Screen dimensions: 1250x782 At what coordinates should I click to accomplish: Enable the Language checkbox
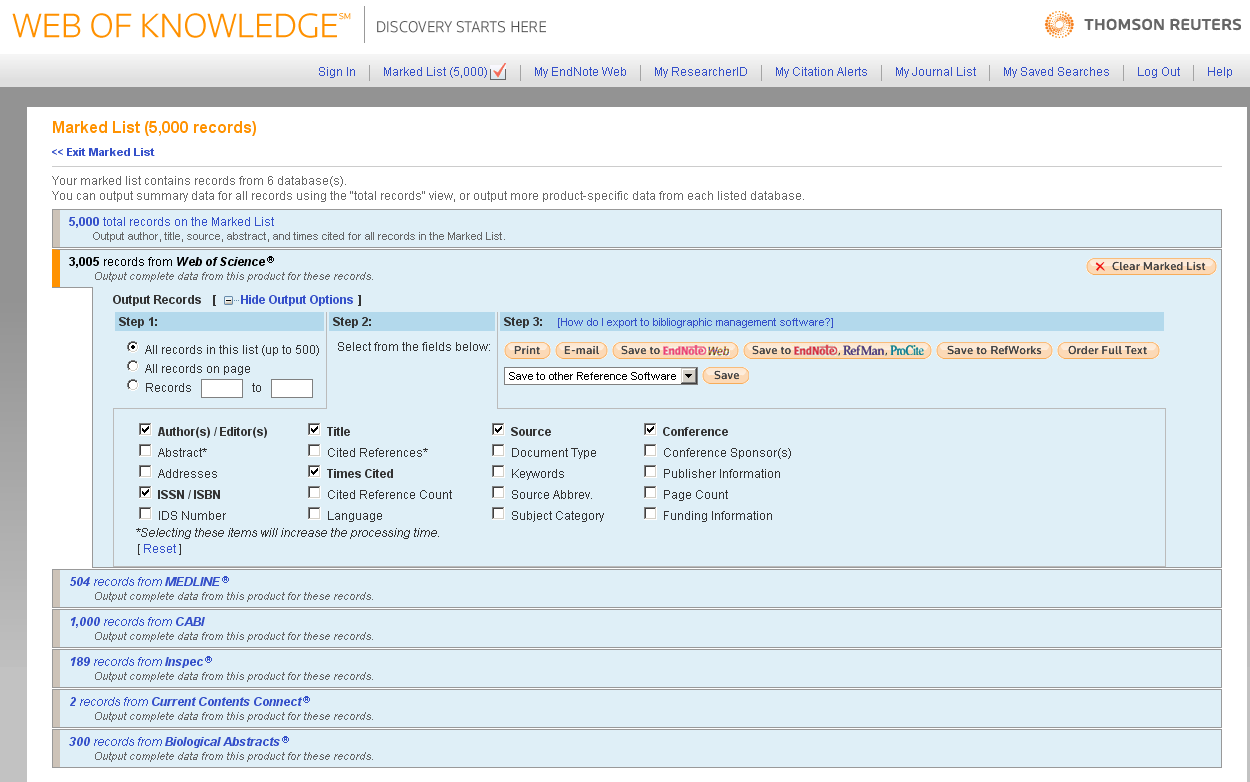click(x=314, y=513)
